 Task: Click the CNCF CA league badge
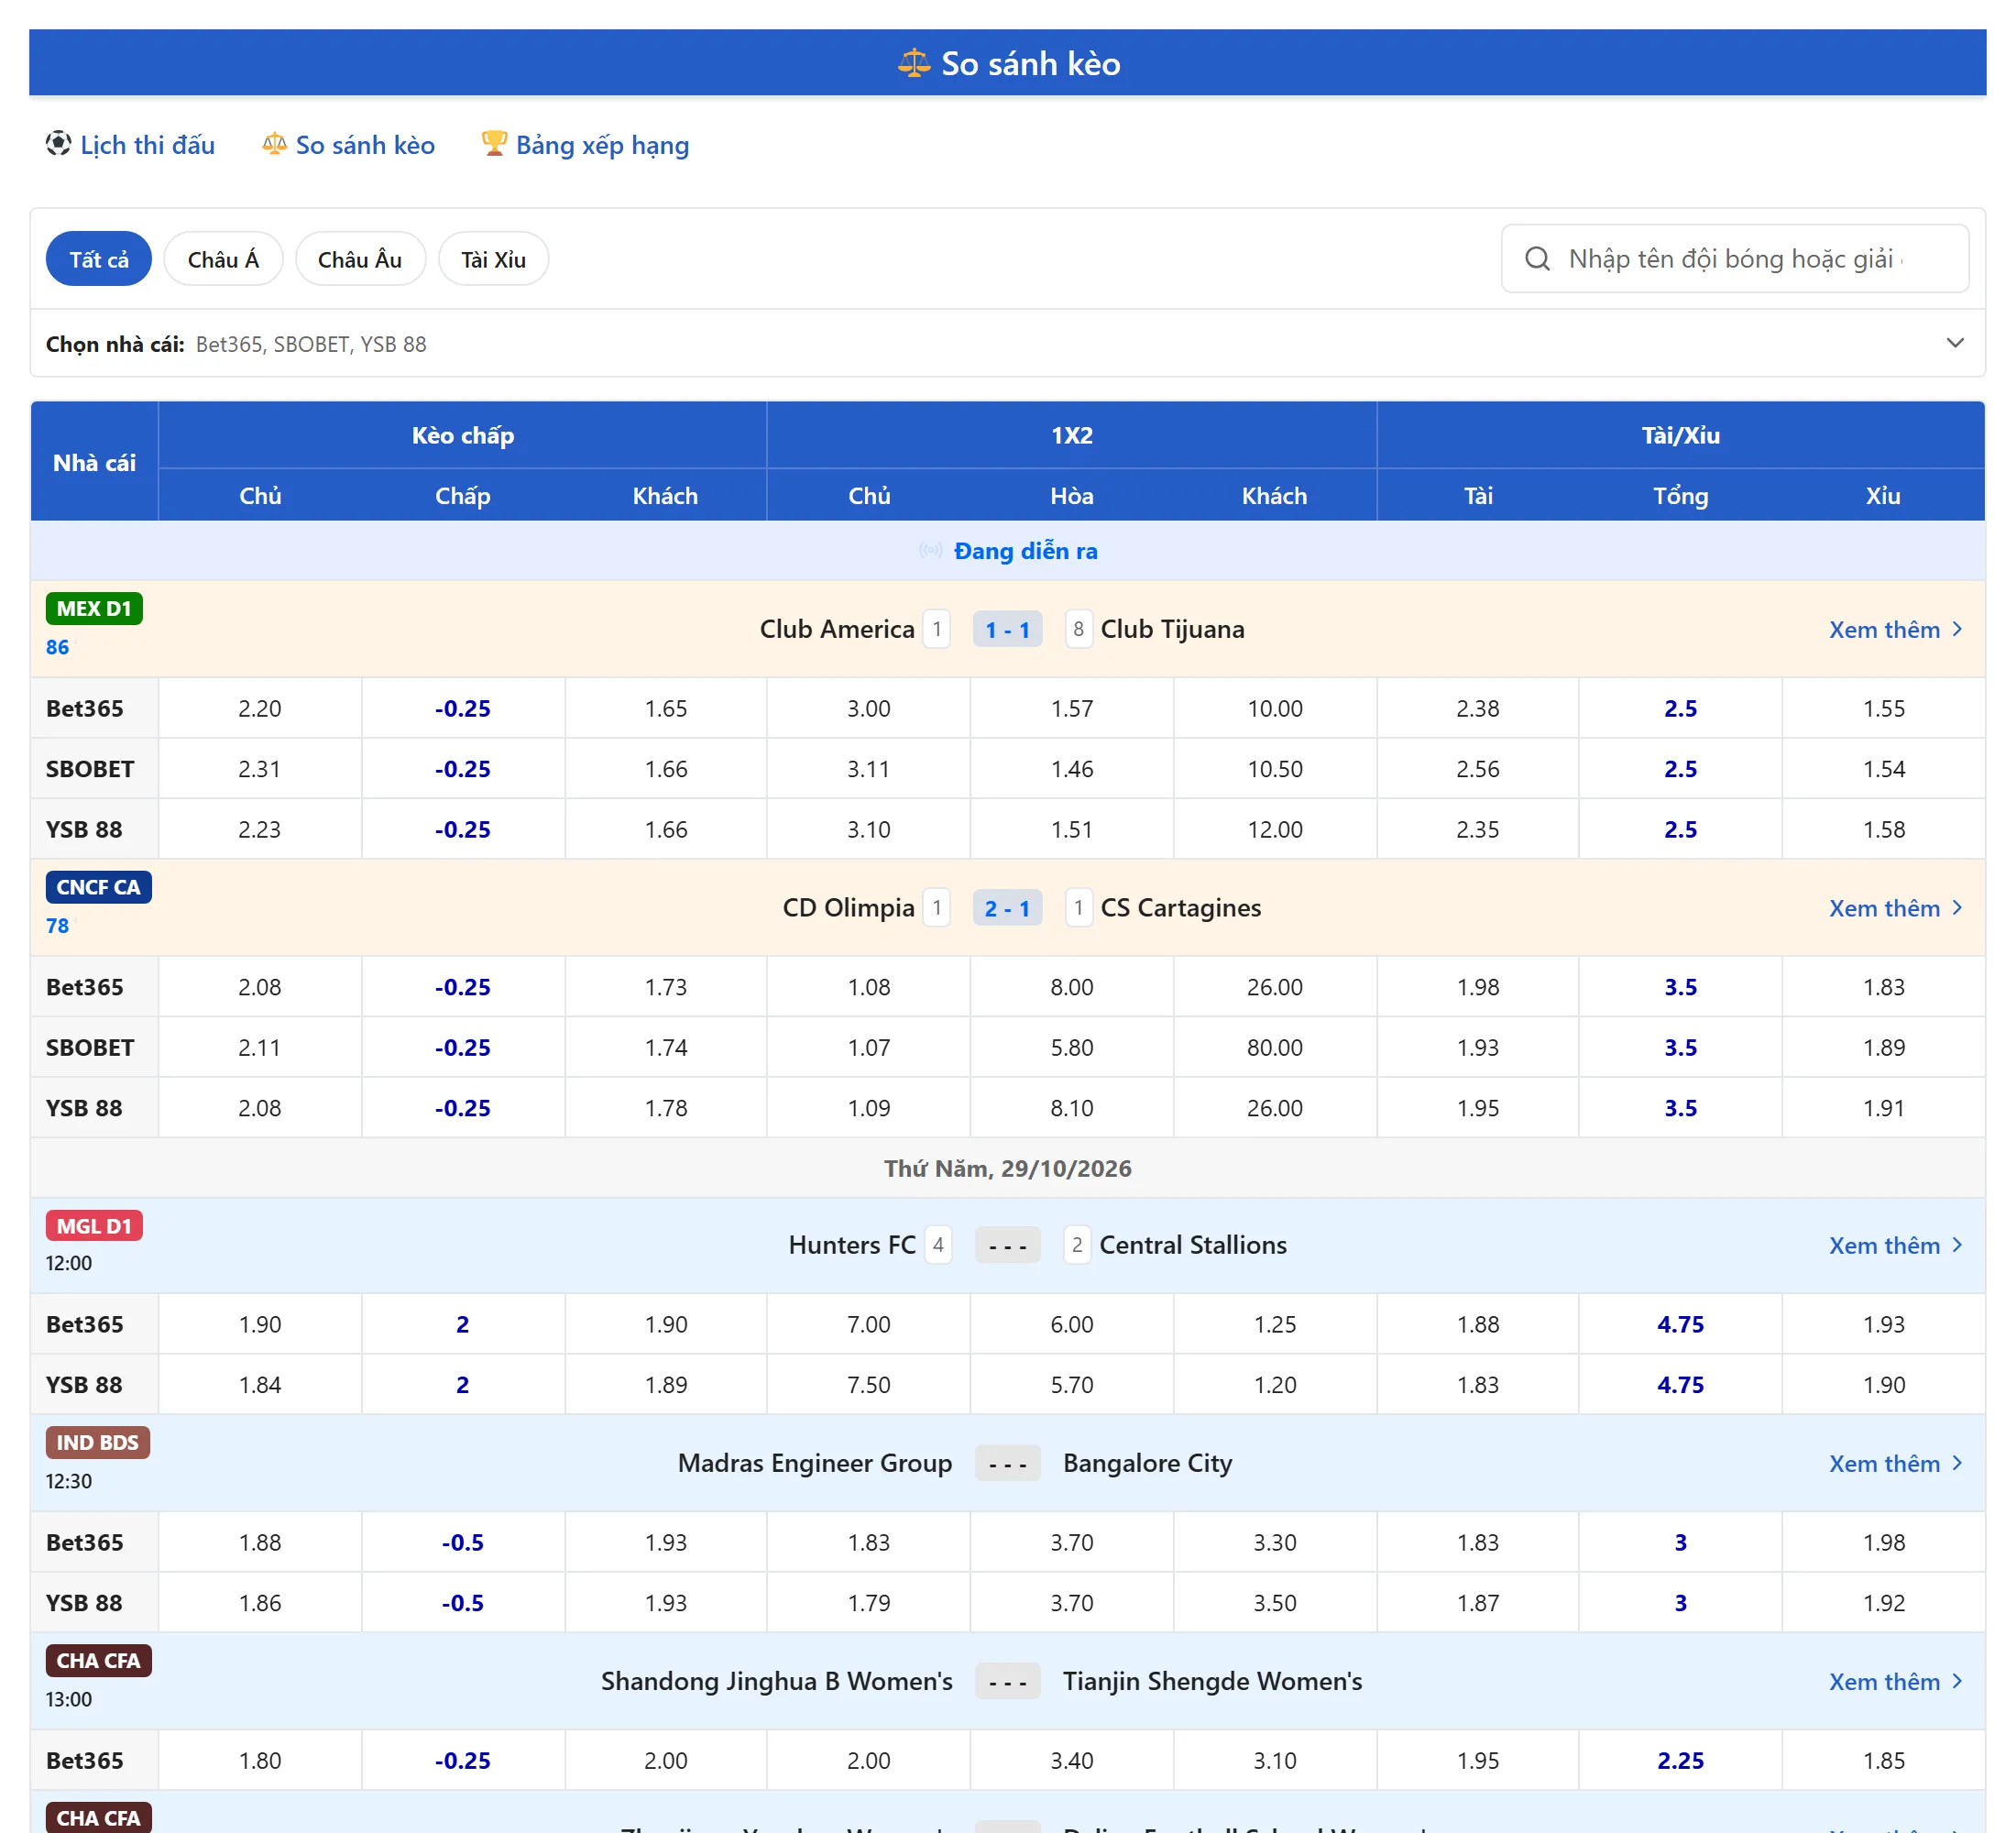(x=98, y=887)
